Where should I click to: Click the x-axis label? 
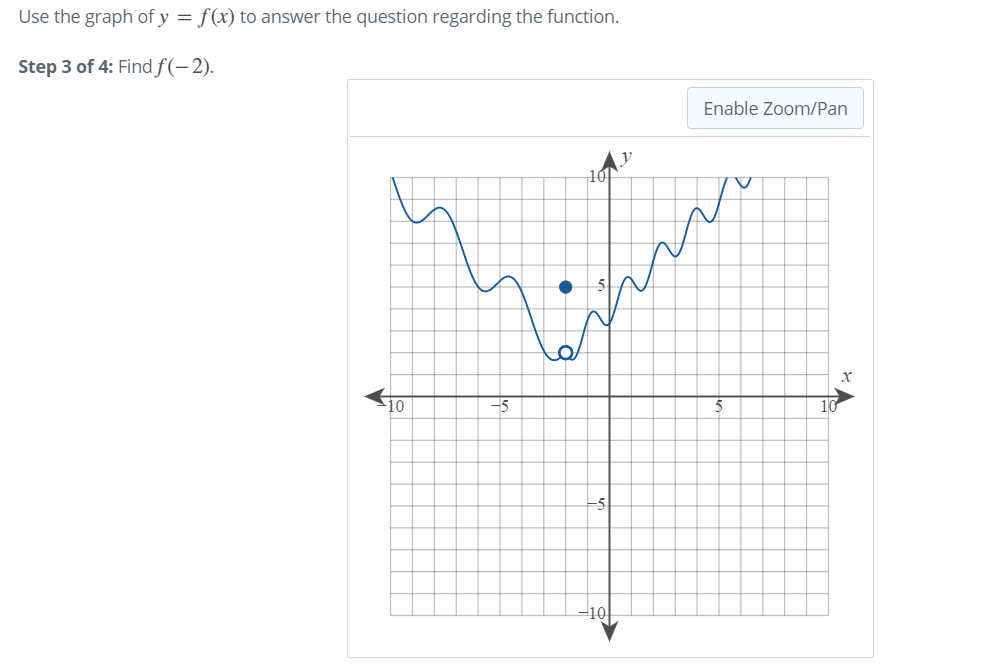pyautogui.click(x=846, y=376)
